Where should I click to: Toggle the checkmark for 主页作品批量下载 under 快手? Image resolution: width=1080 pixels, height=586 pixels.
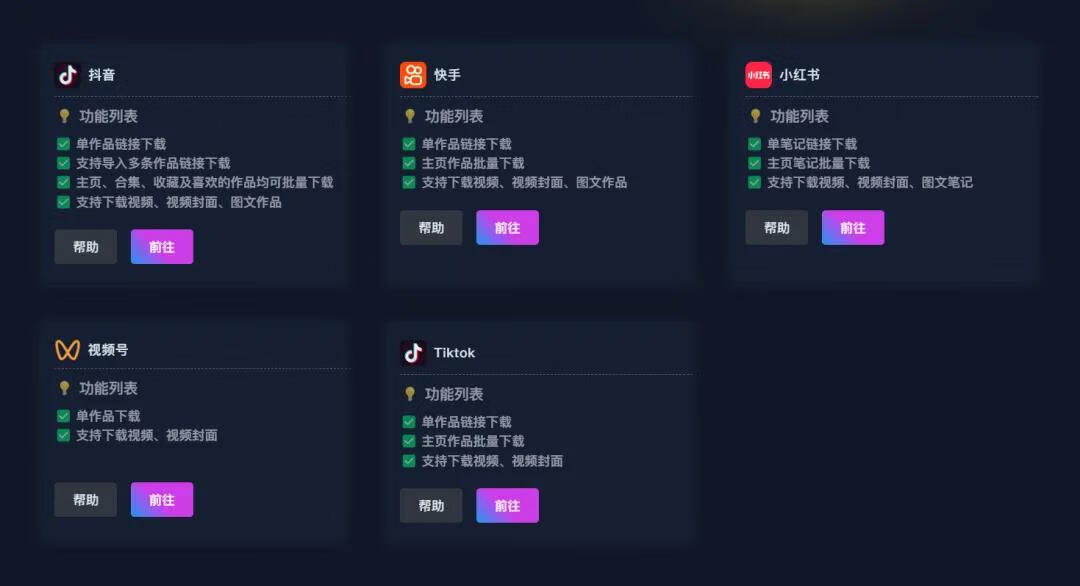[408, 163]
